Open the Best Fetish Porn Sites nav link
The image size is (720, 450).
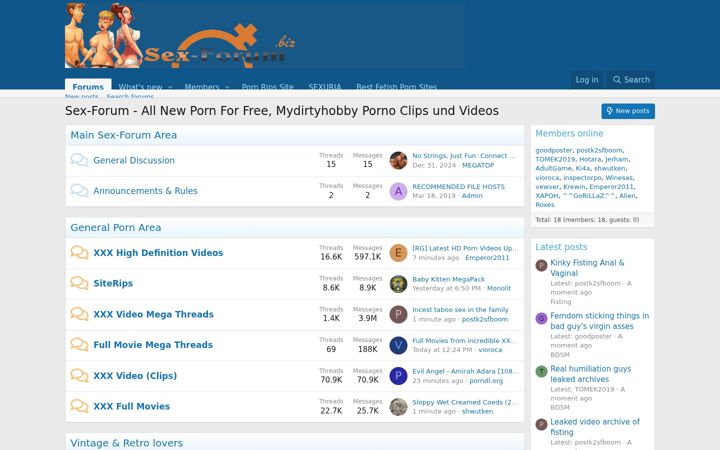coord(396,87)
